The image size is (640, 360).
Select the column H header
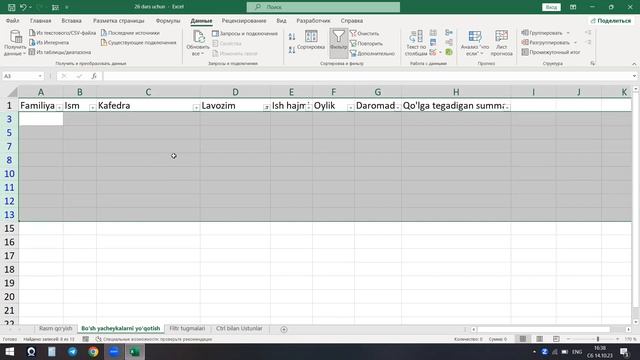456,92
